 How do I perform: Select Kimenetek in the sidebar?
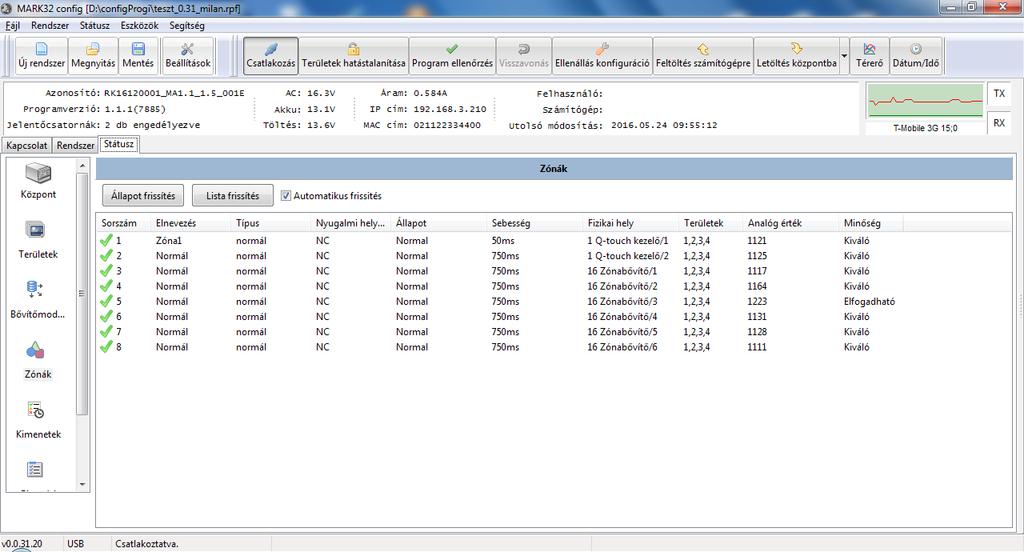point(38,421)
